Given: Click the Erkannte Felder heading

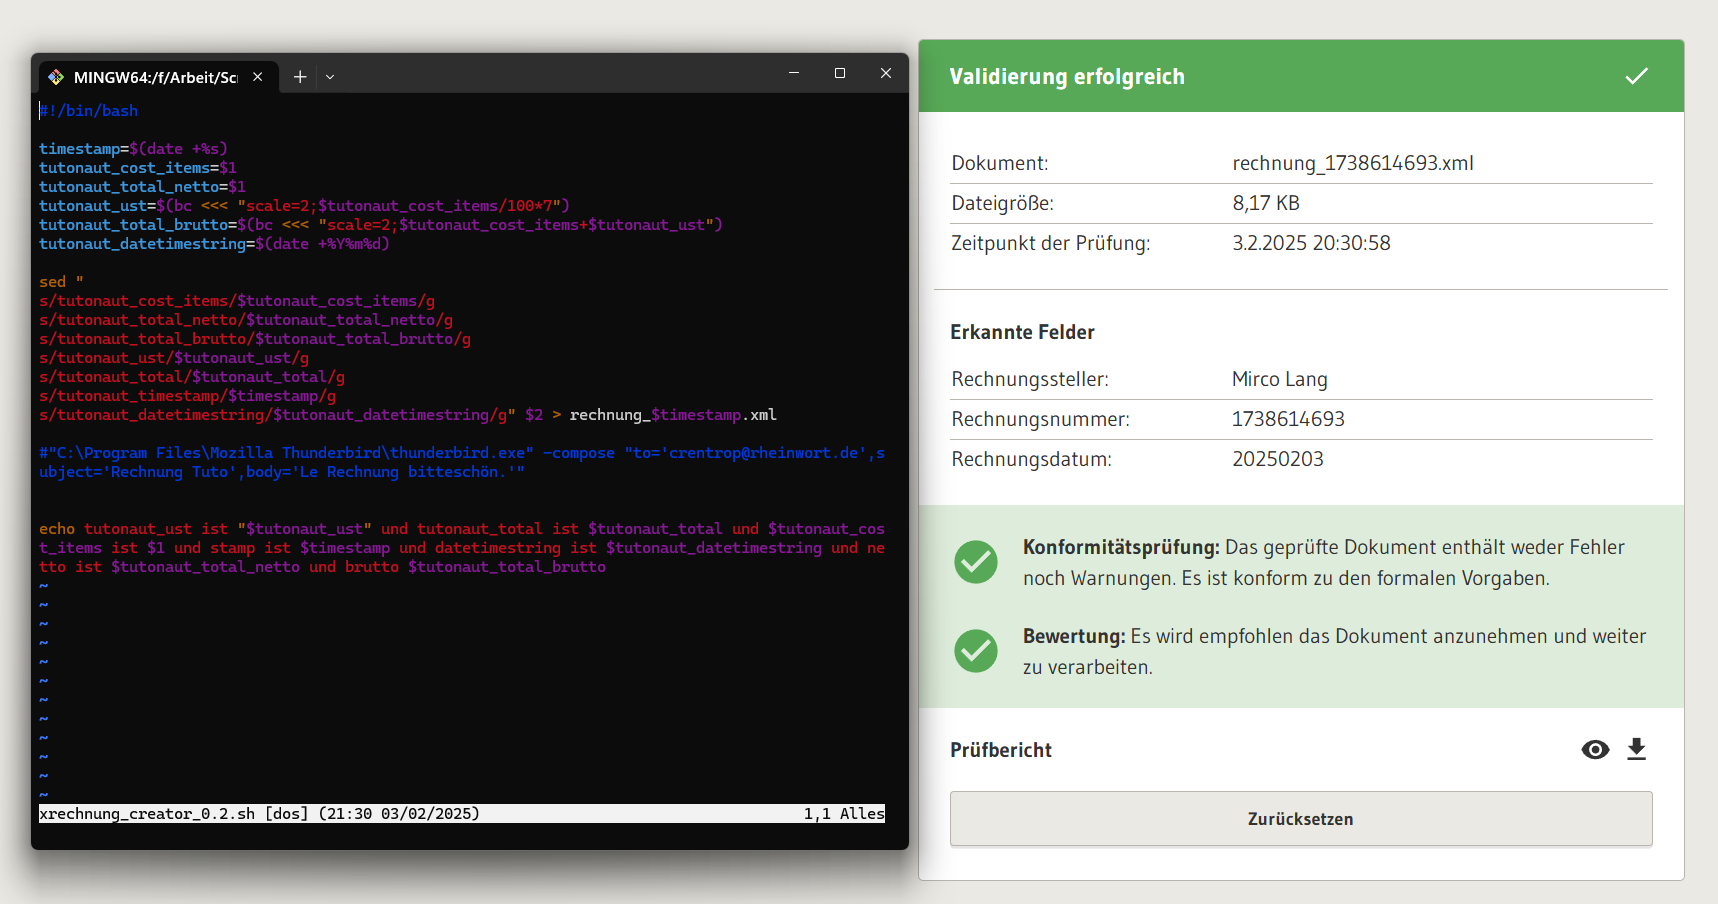Looking at the screenshot, I should (1022, 332).
